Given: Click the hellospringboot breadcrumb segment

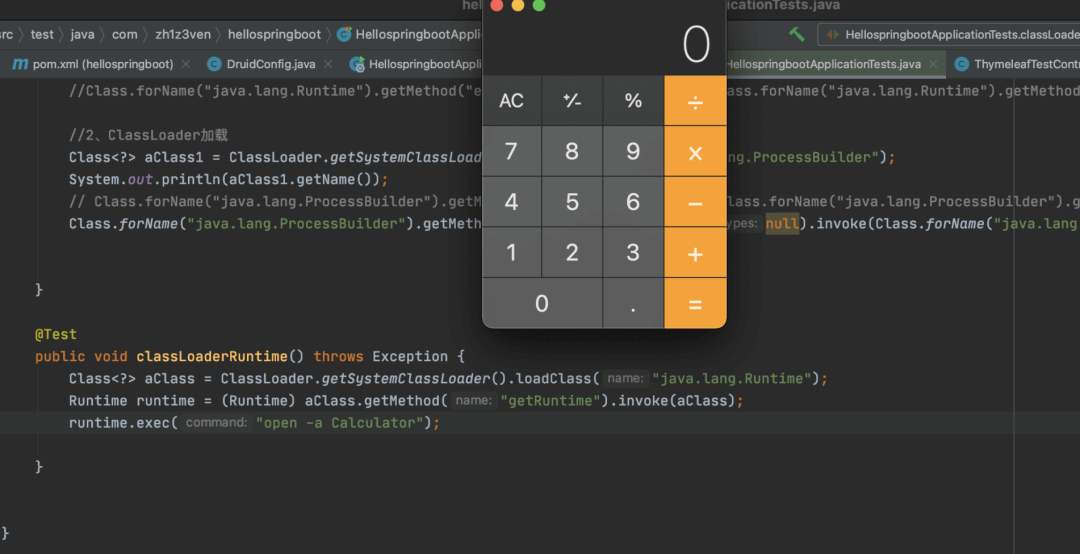Looking at the screenshot, I should [x=274, y=34].
